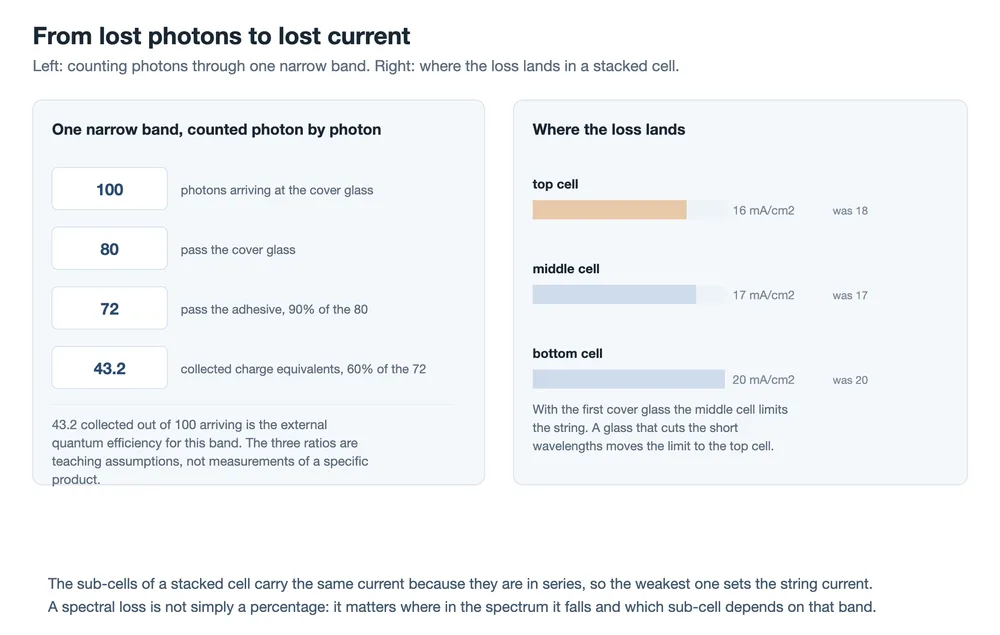The height and width of the screenshot is (635, 1000).
Task: Click the 'From lost photons to lost current' heading
Action: click(221, 36)
